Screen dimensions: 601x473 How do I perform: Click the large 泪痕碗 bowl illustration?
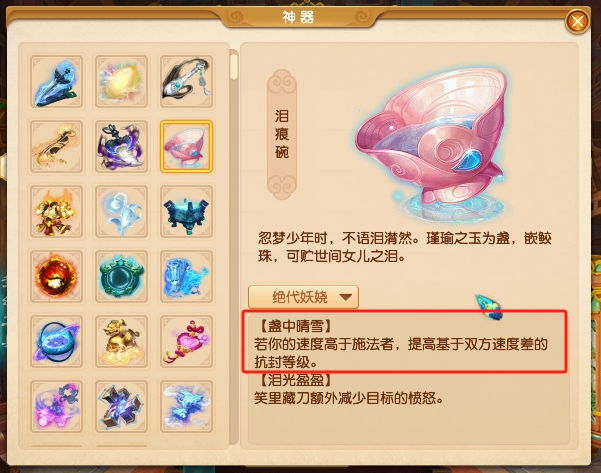pos(431,144)
